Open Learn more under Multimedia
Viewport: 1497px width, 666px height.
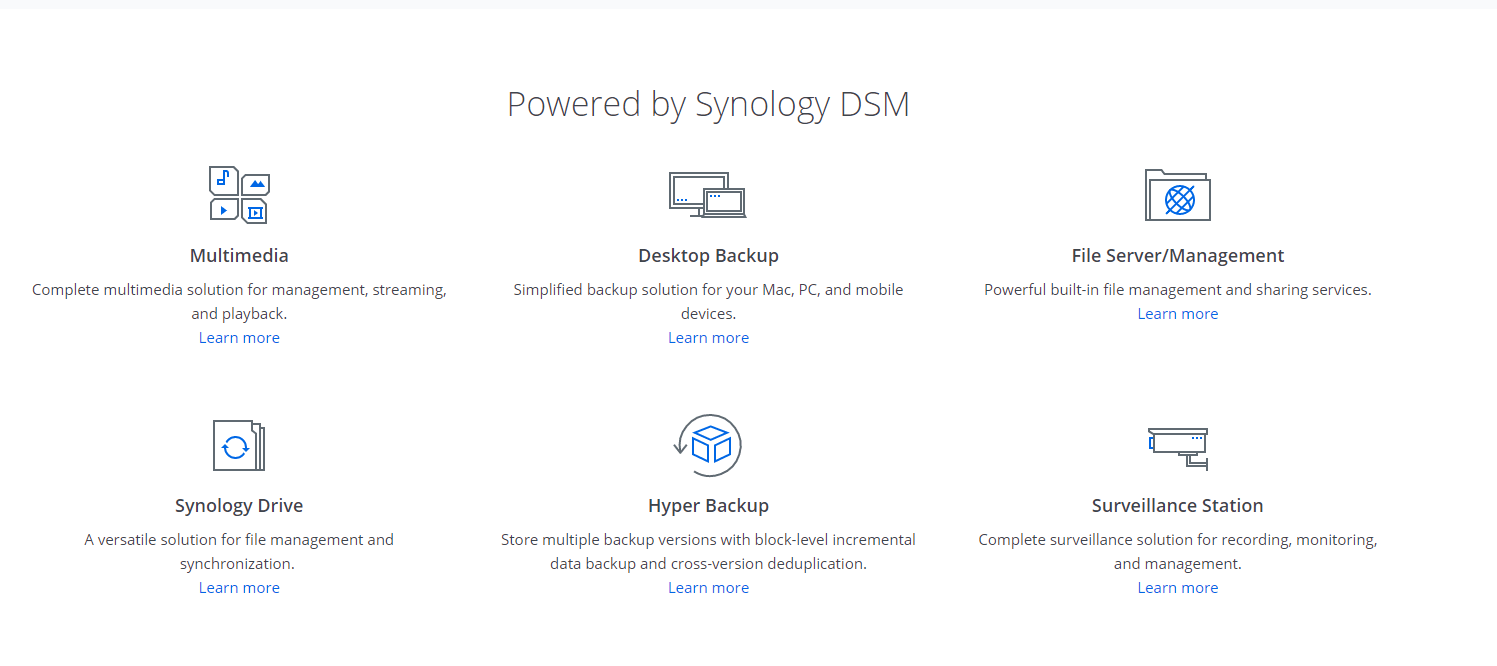coord(239,338)
